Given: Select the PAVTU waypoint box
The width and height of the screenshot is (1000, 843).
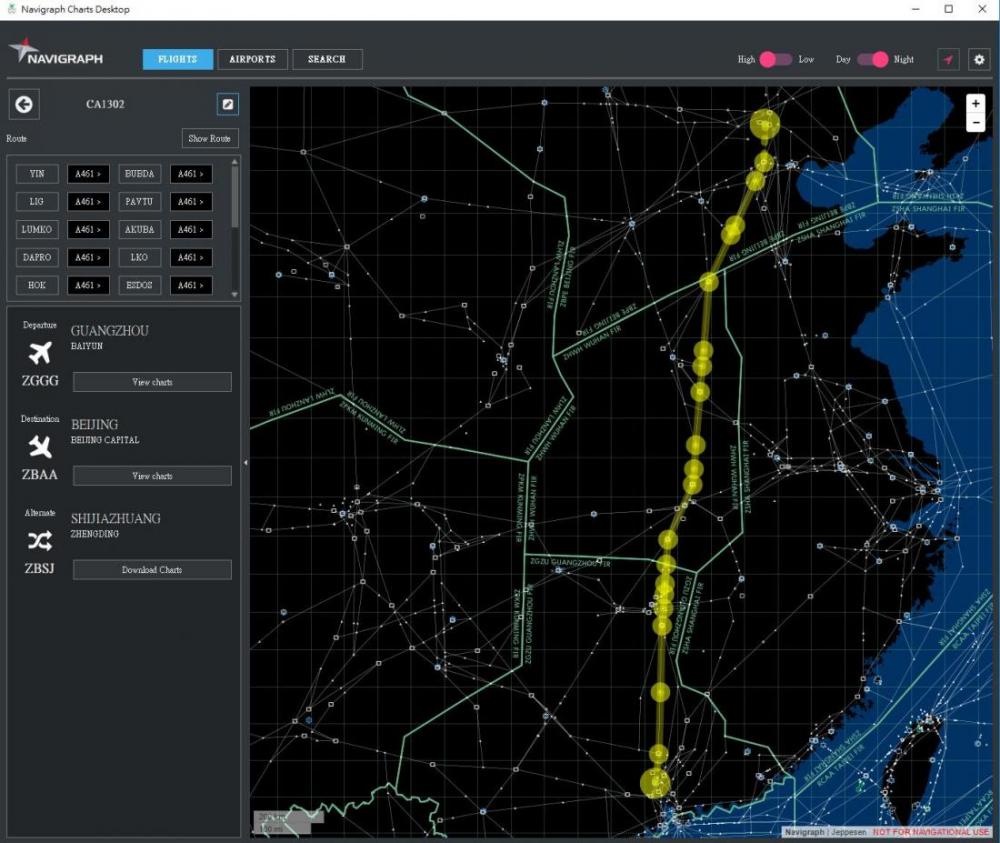Looking at the screenshot, I should pos(140,202).
